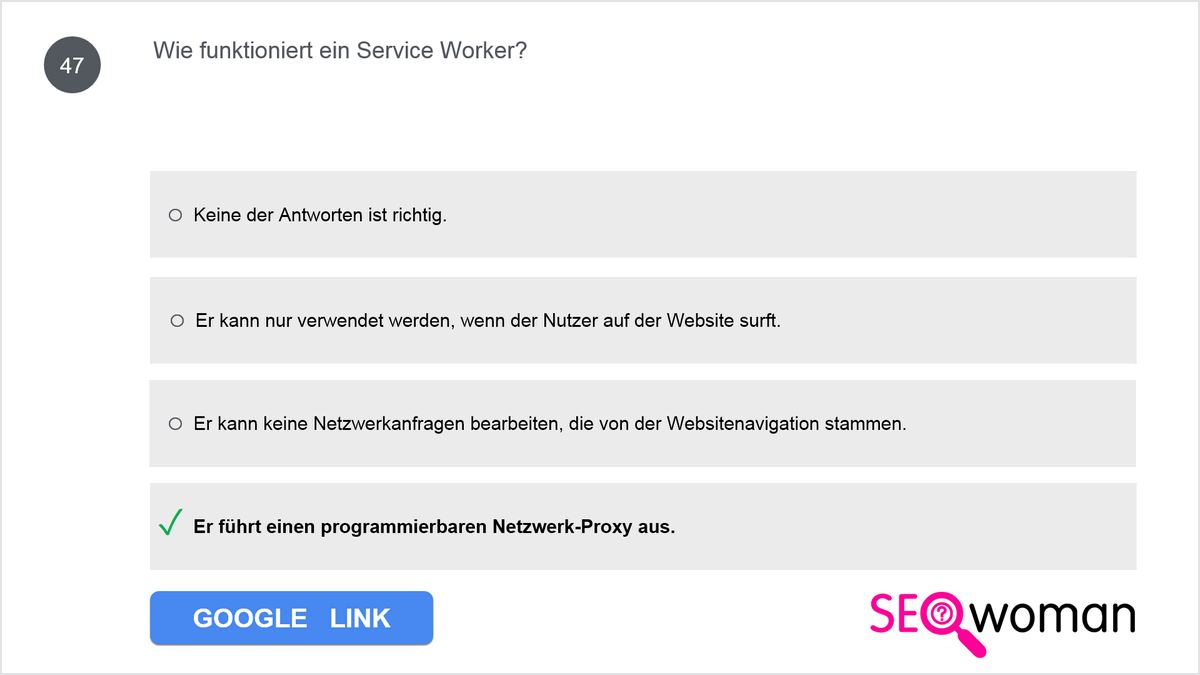
Task: Click the question number 47 badge
Action: click(x=72, y=66)
